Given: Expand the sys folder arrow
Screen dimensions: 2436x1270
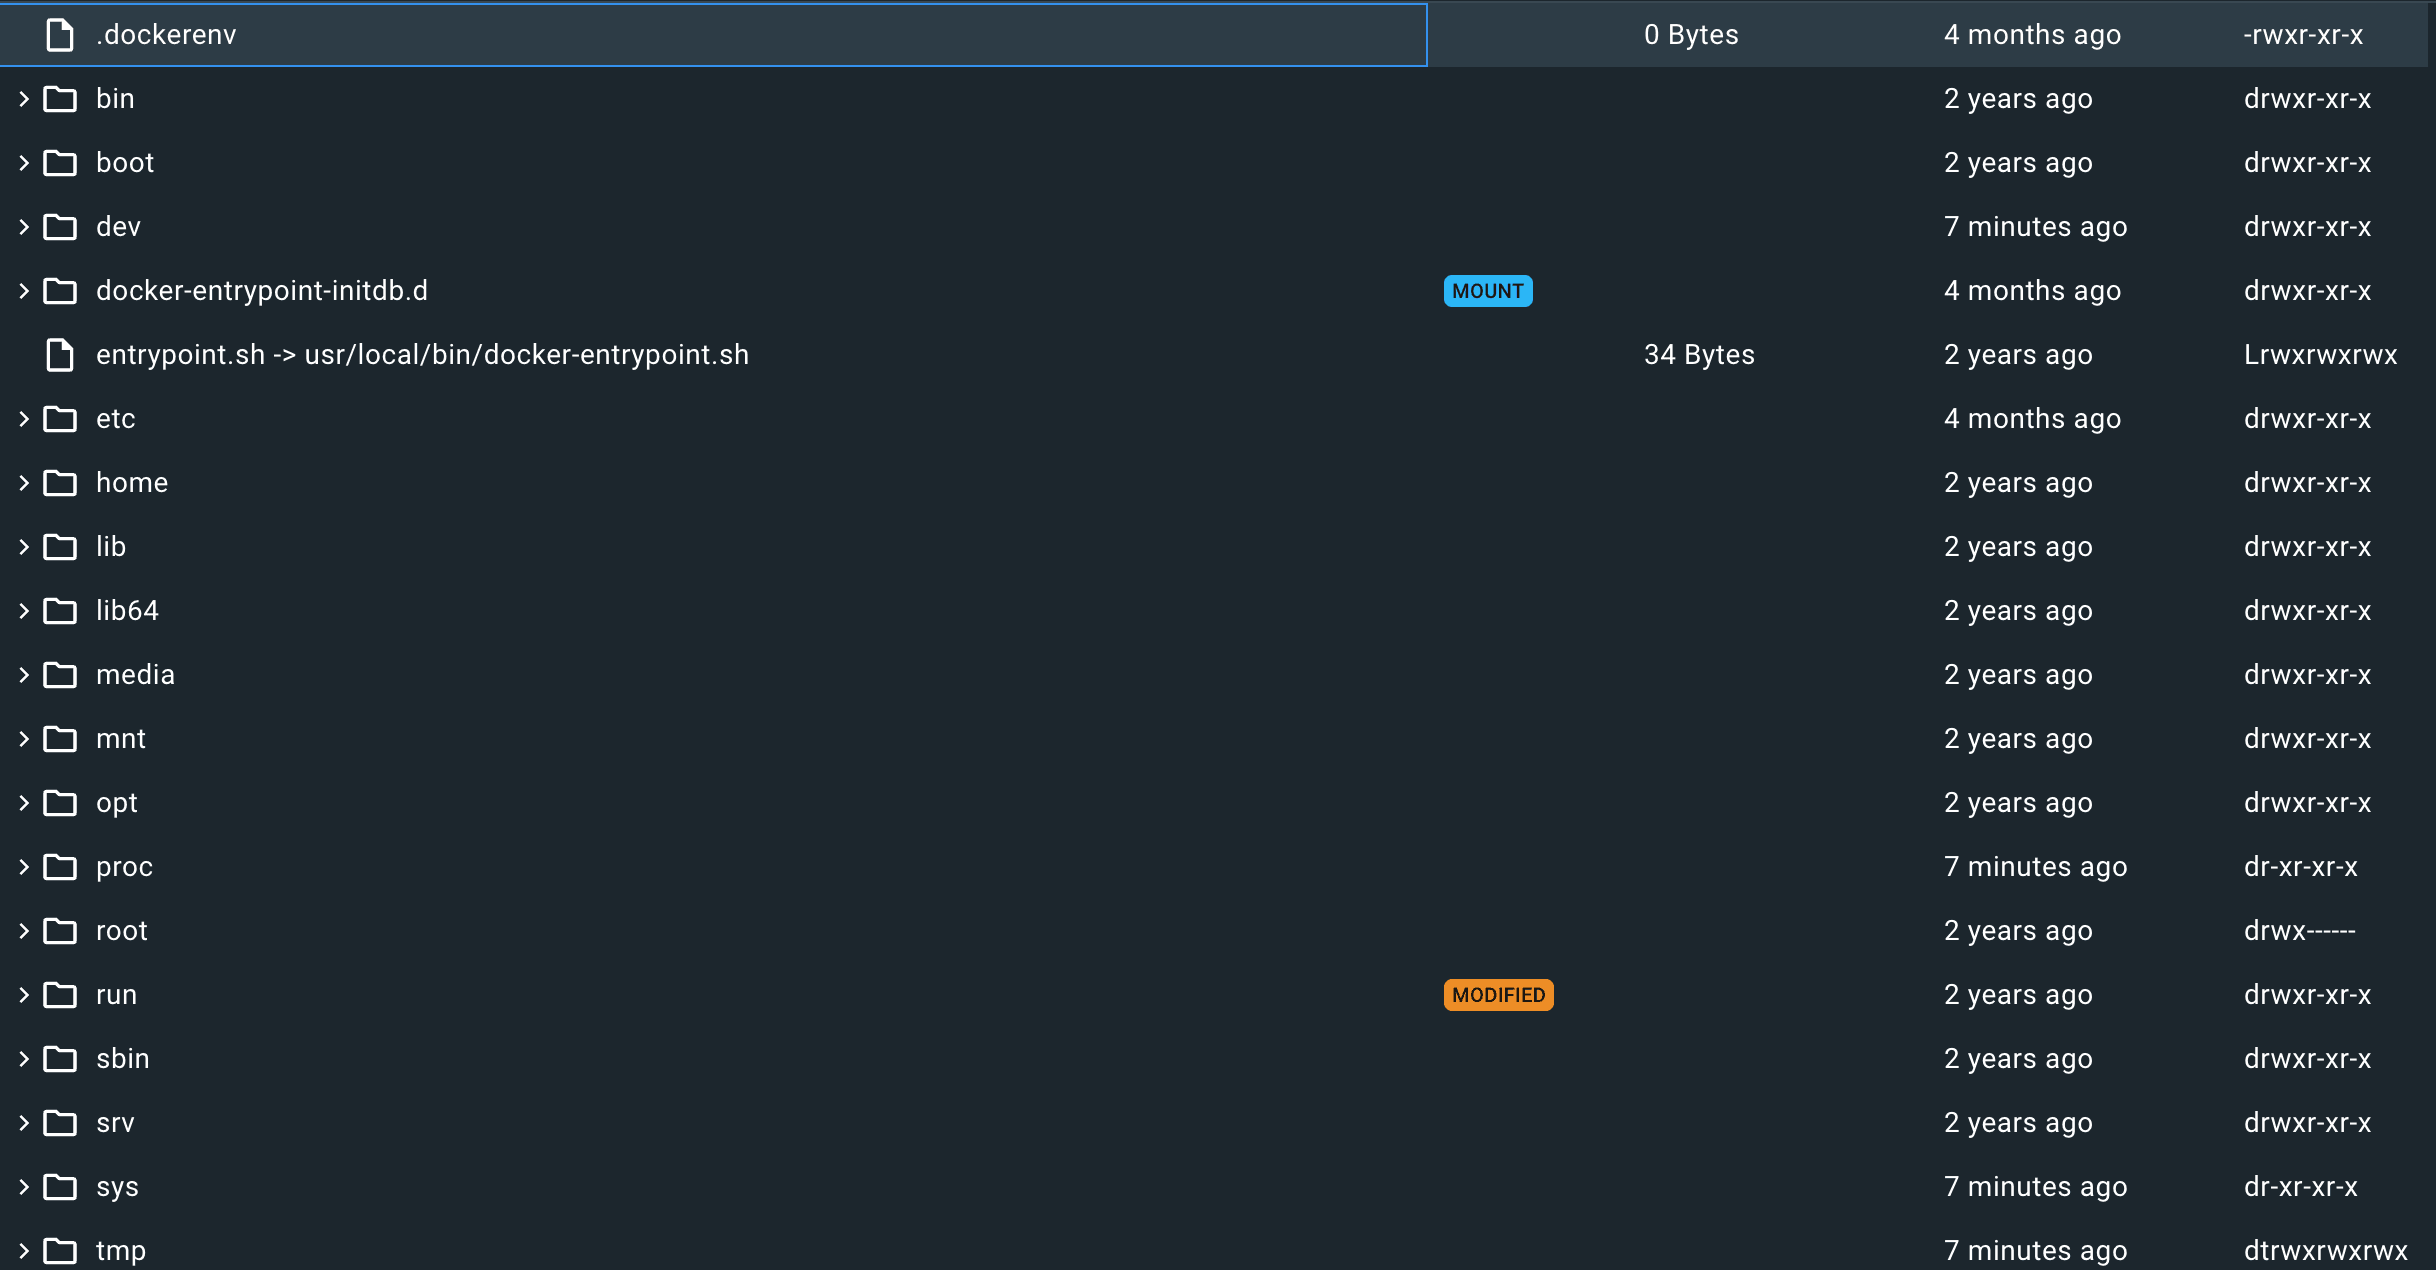Looking at the screenshot, I should coord(24,1187).
